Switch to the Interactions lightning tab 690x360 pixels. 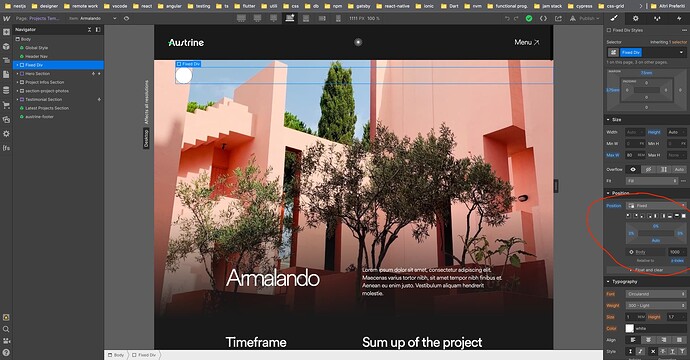click(x=679, y=18)
